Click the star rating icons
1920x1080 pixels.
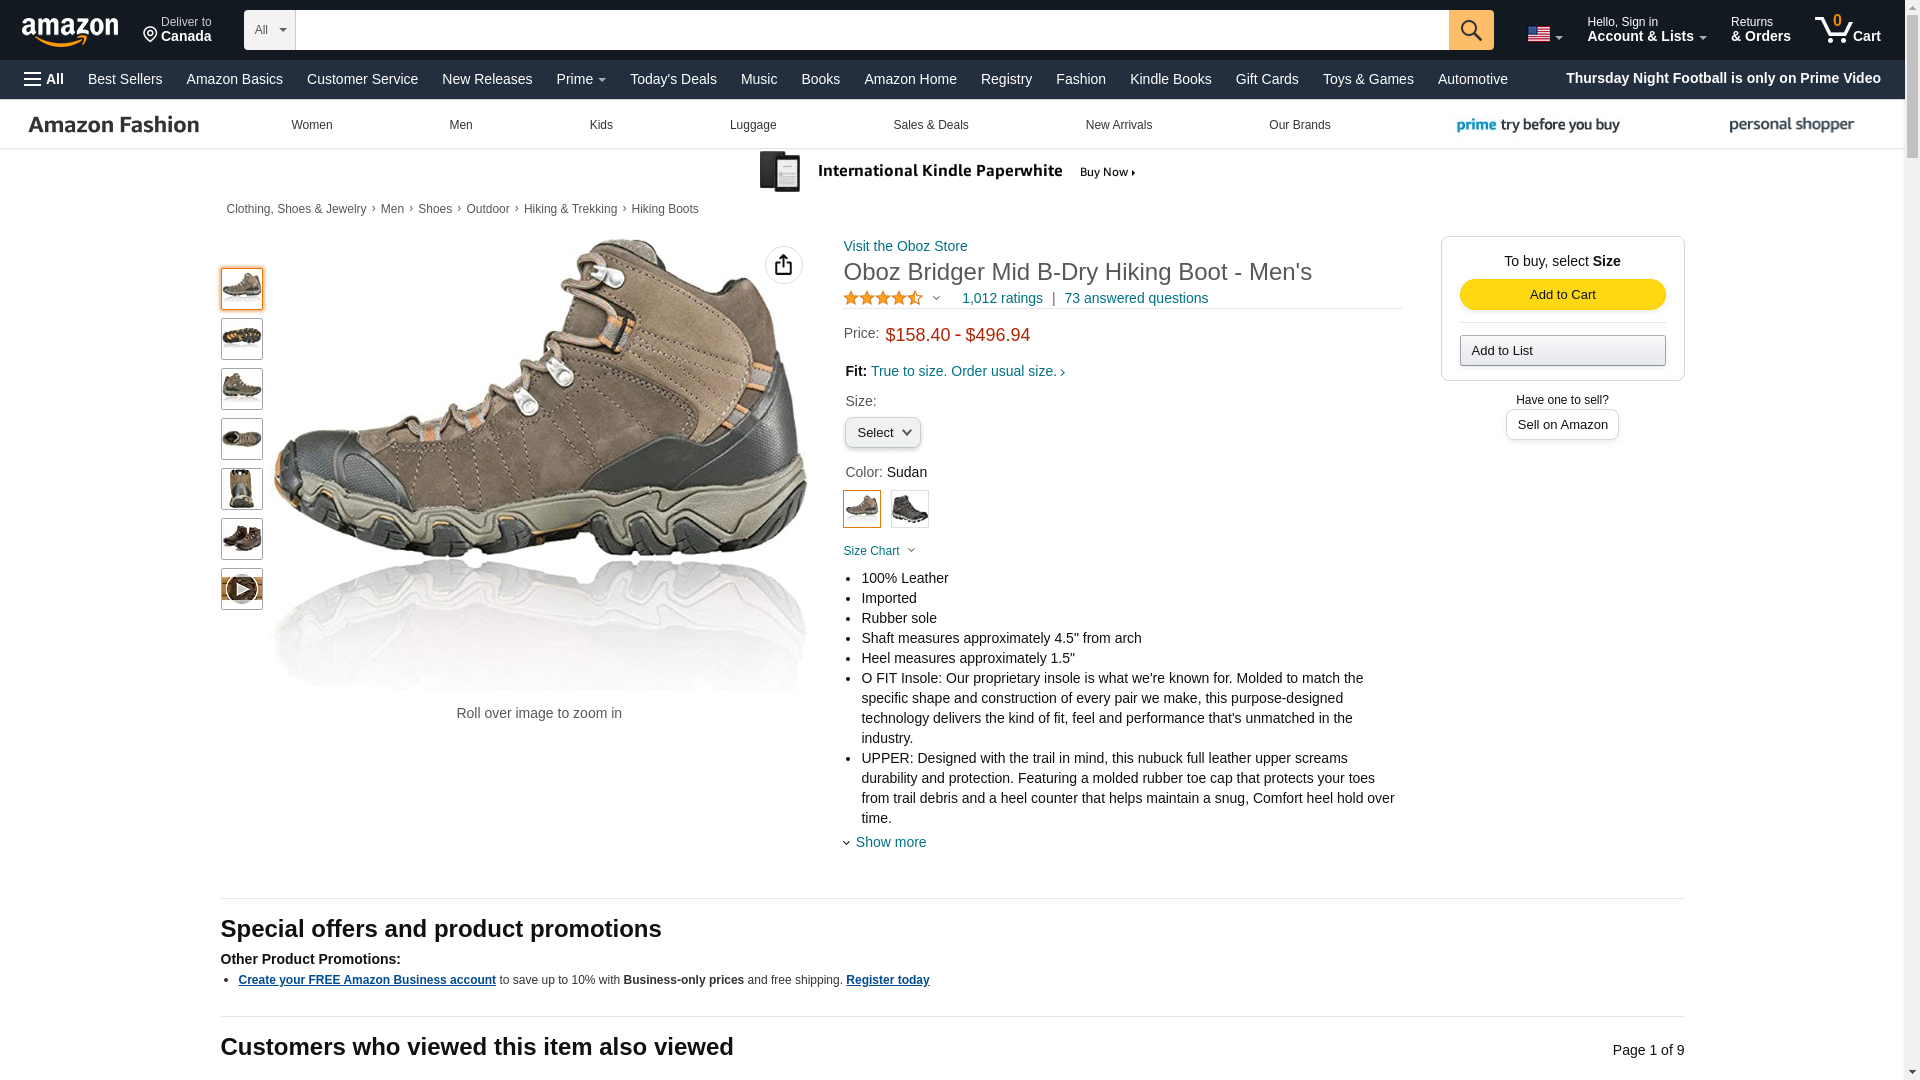[883, 298]
